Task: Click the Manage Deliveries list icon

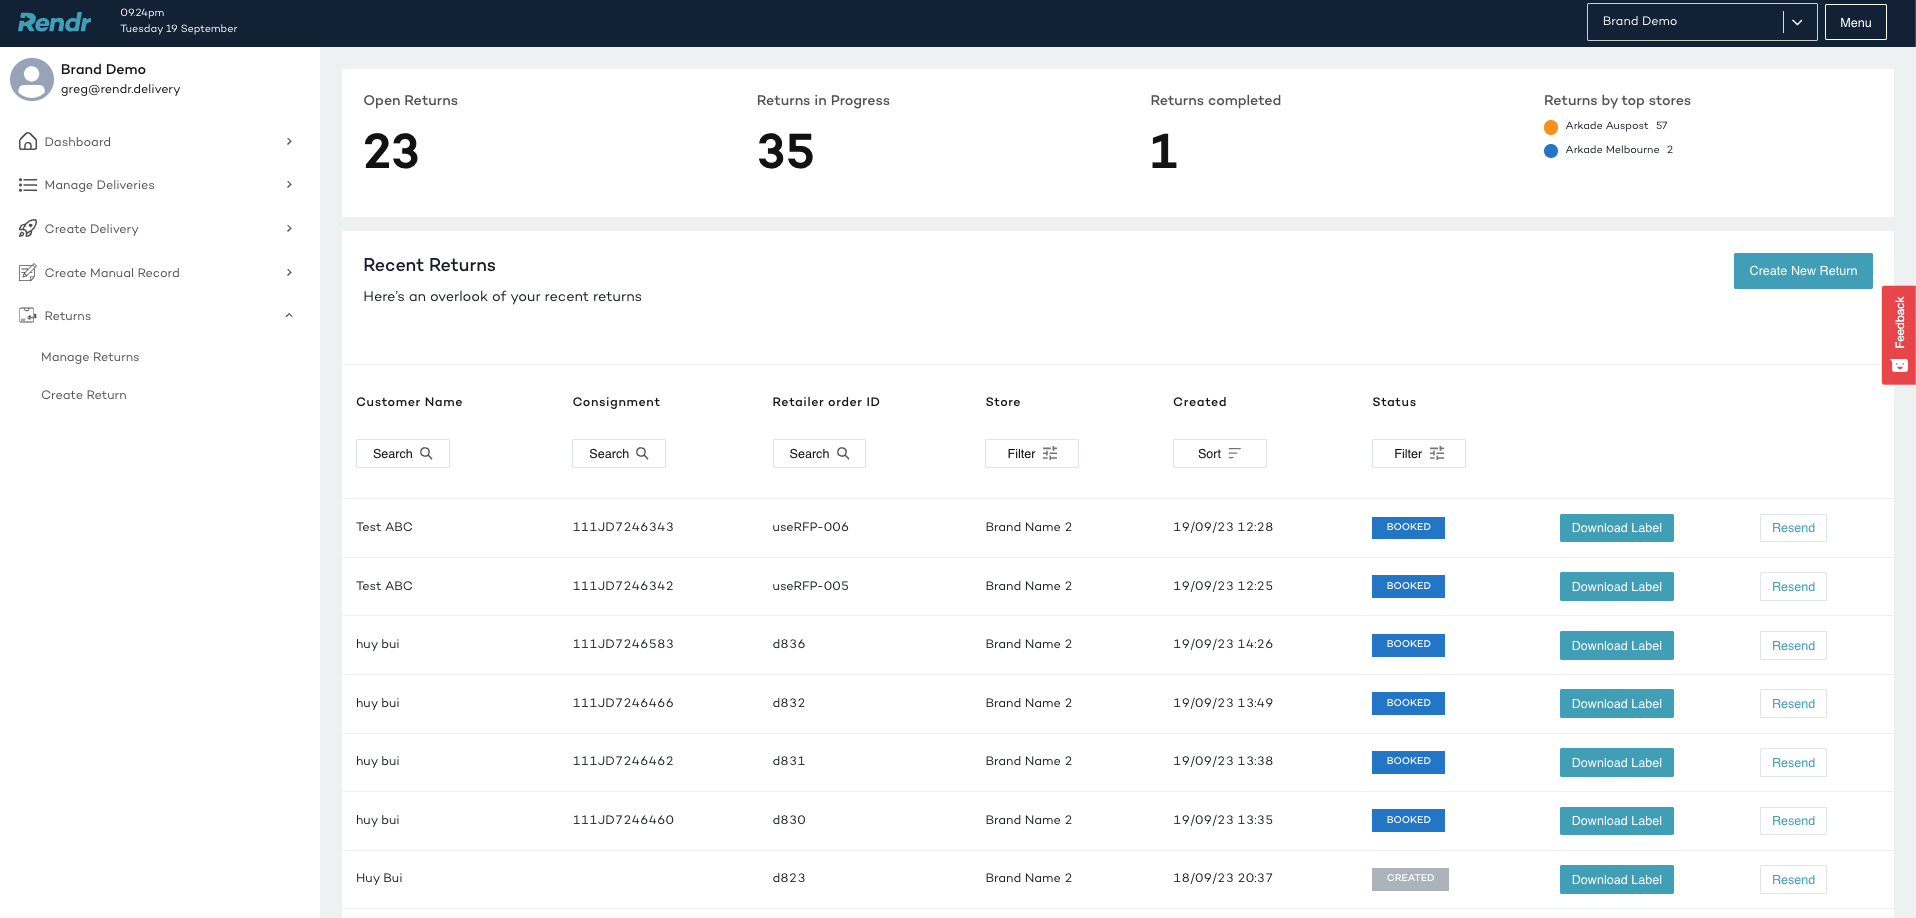Action: [x=28, y=185]
